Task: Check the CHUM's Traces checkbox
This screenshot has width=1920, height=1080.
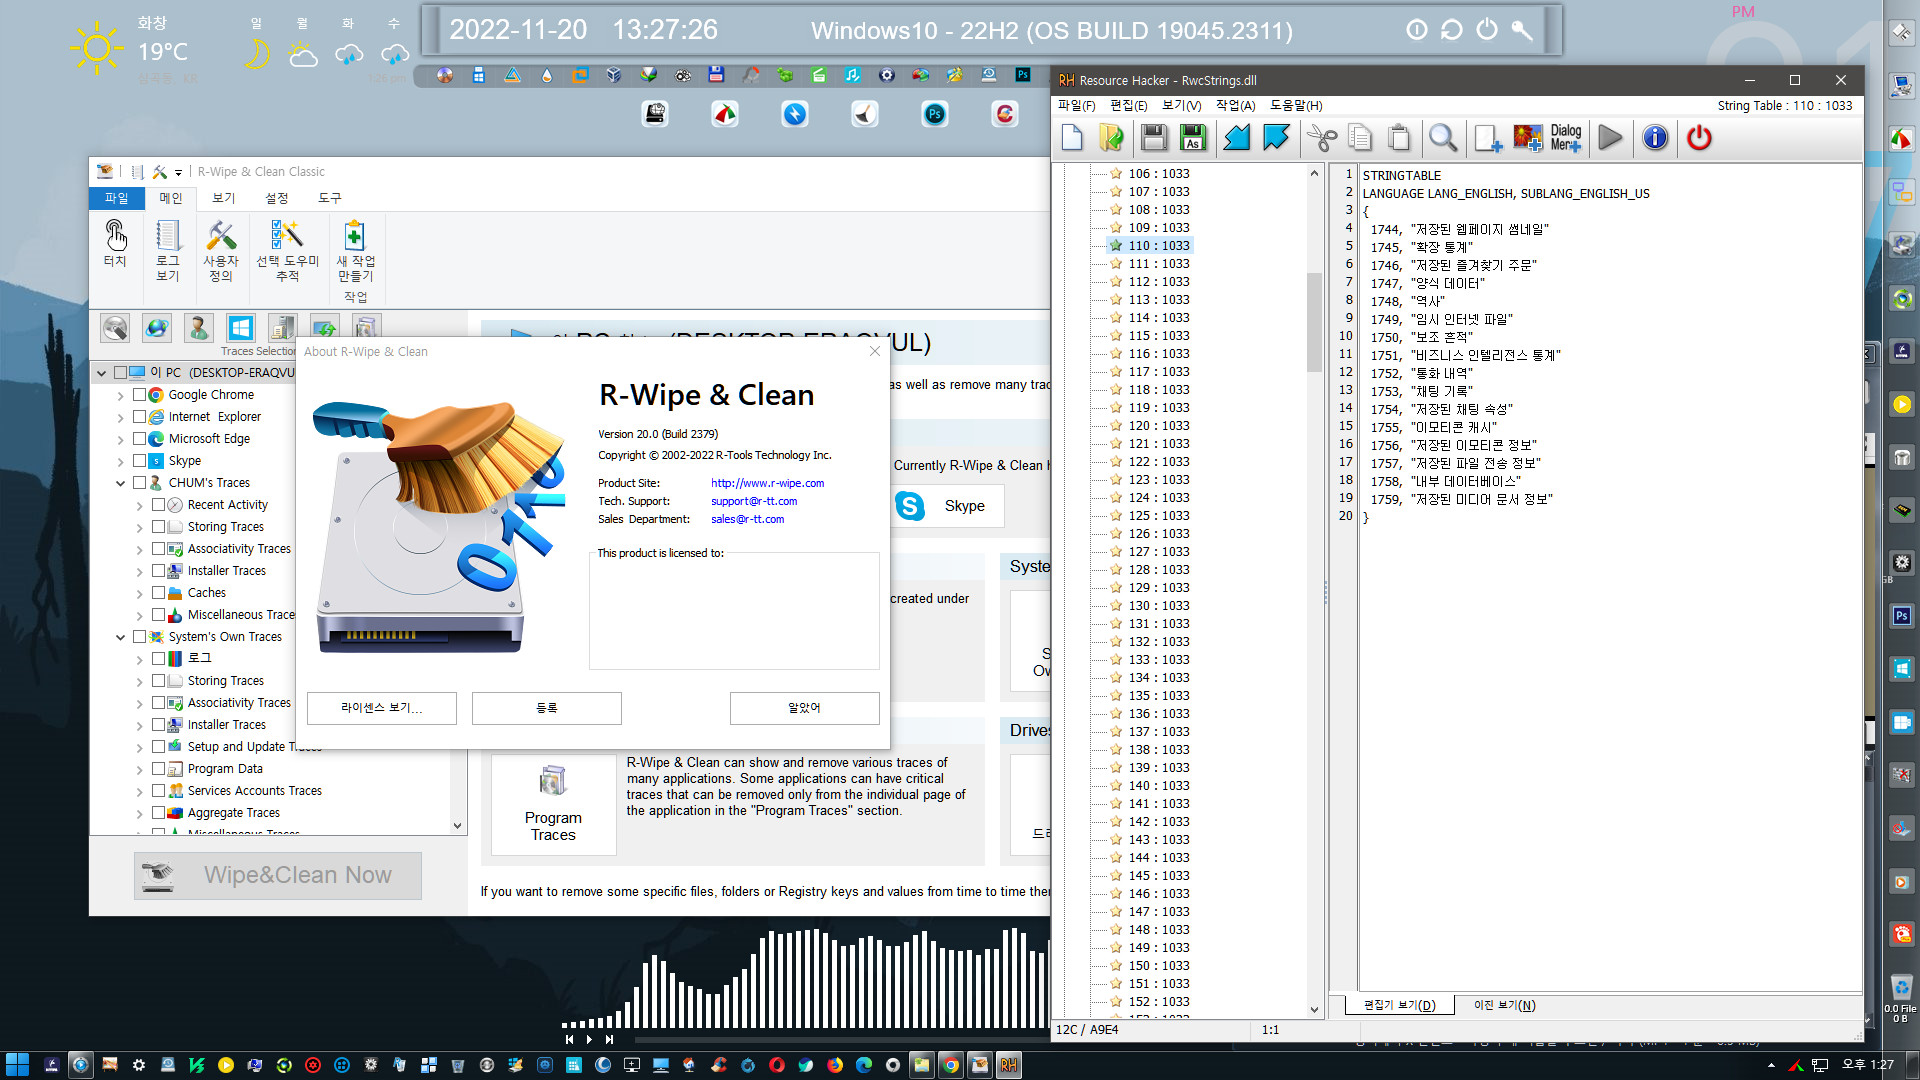Action: (x=139, y=483)
